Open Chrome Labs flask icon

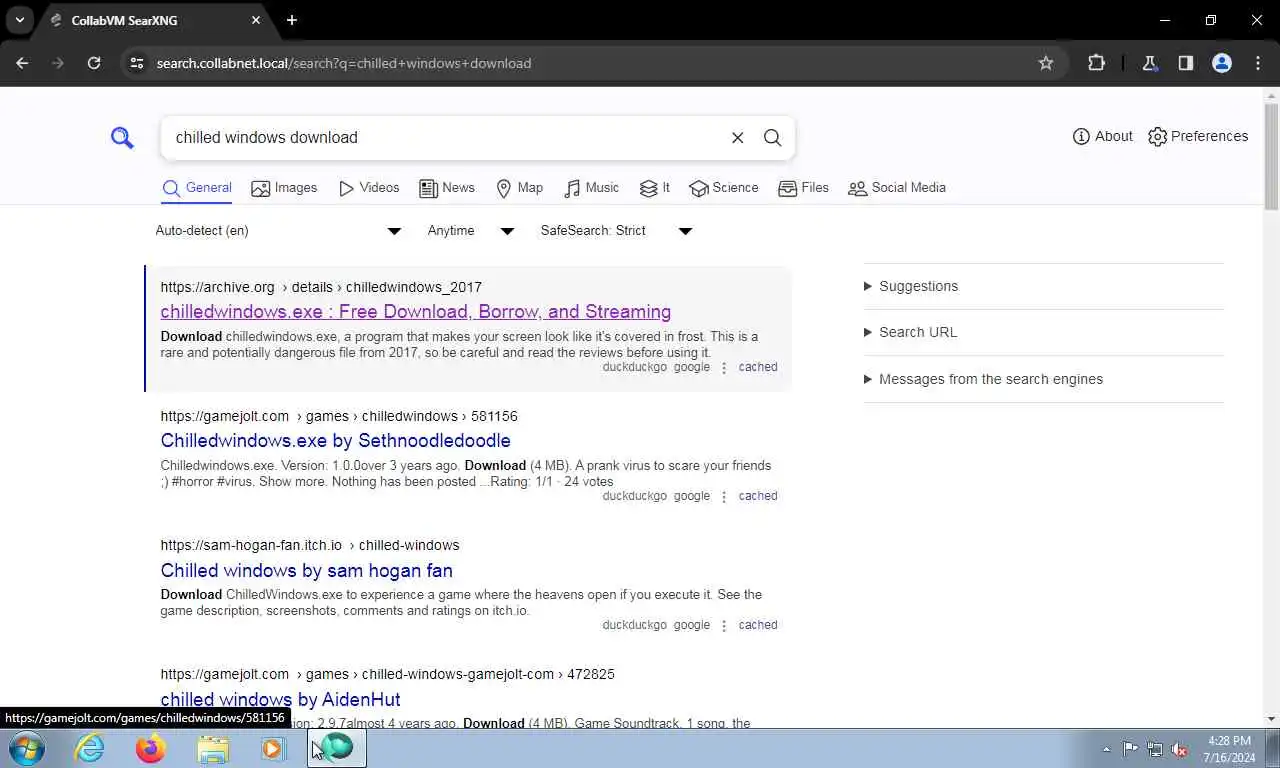(x=1149, y=63)
